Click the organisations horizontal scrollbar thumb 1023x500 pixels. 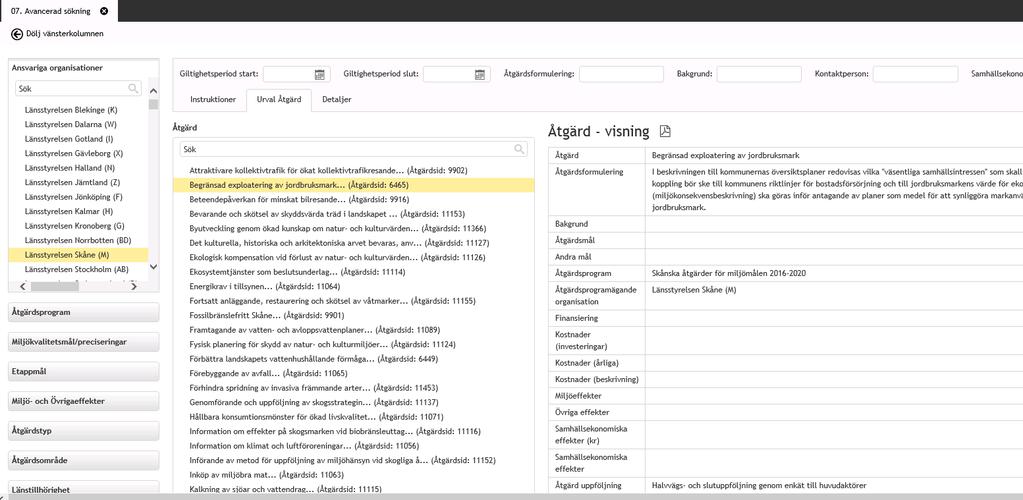54,286
